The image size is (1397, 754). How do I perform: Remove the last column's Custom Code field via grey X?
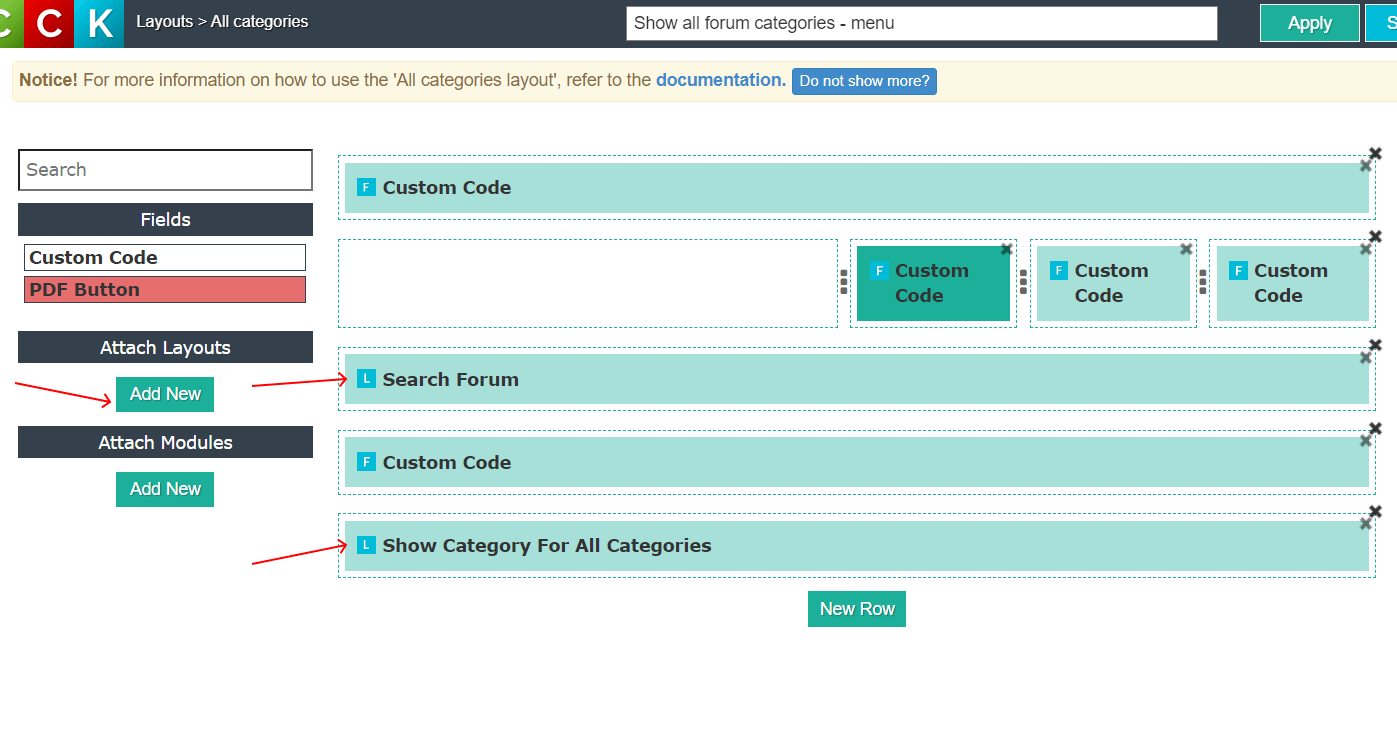tap(1365, 249)
